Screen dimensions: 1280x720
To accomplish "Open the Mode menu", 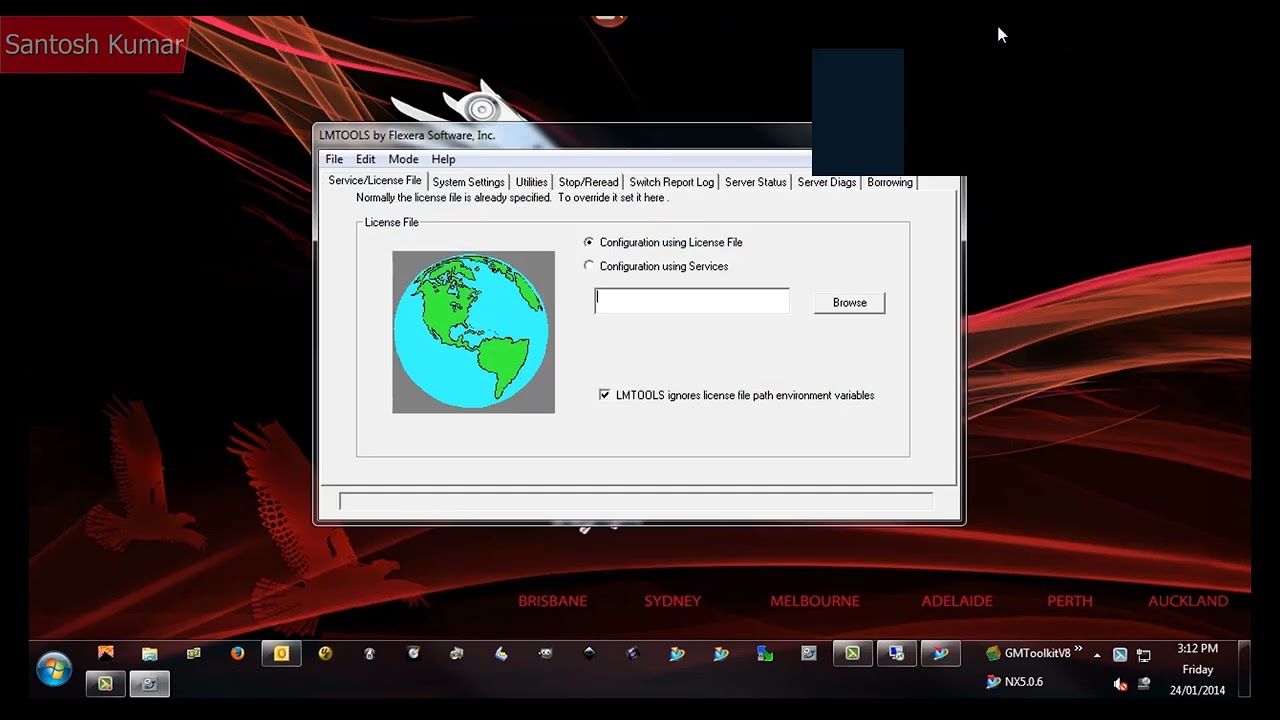I will pyautogui.click(x=403, y=159).
